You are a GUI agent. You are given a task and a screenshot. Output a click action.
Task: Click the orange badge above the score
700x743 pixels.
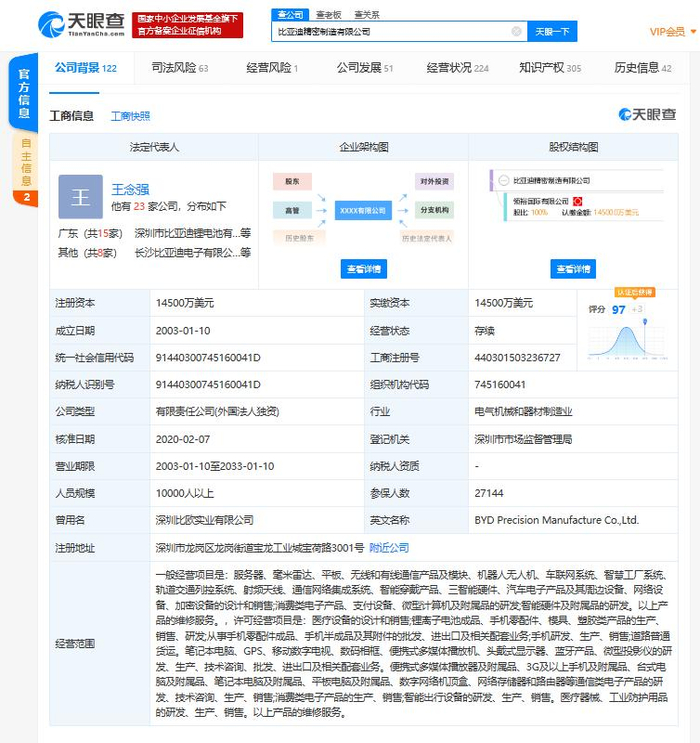click(635, 292)
